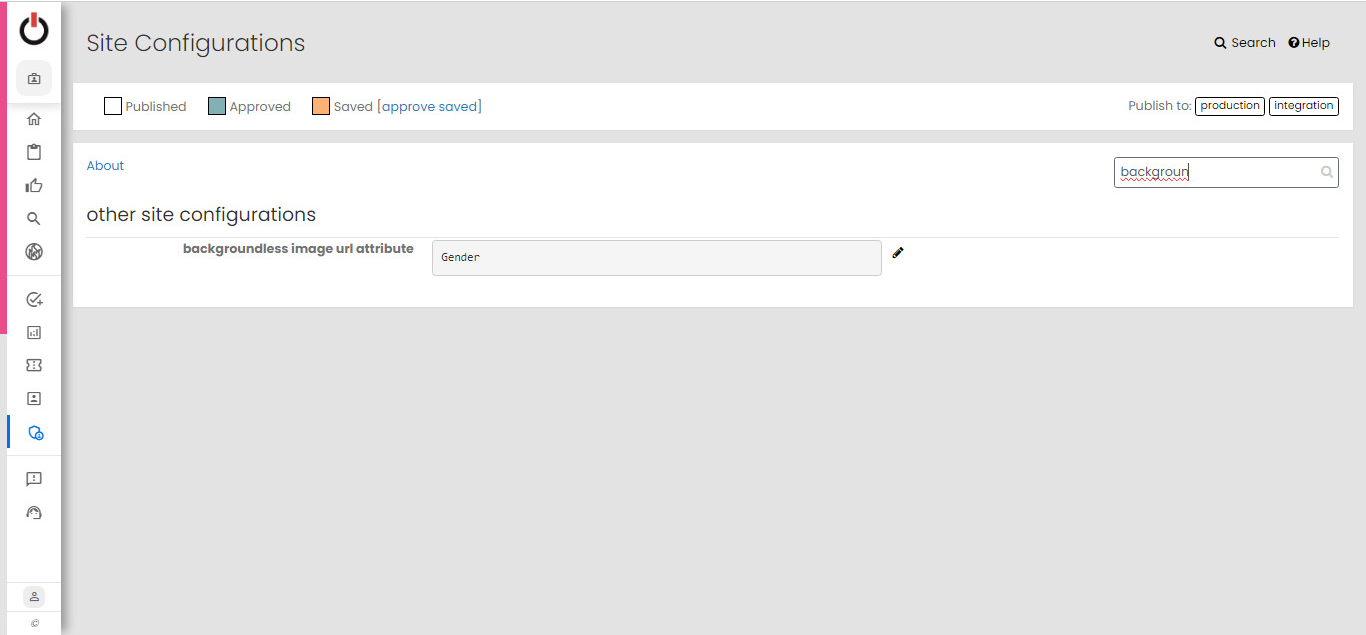Click the Gender value field

click(x=657, y=258)
